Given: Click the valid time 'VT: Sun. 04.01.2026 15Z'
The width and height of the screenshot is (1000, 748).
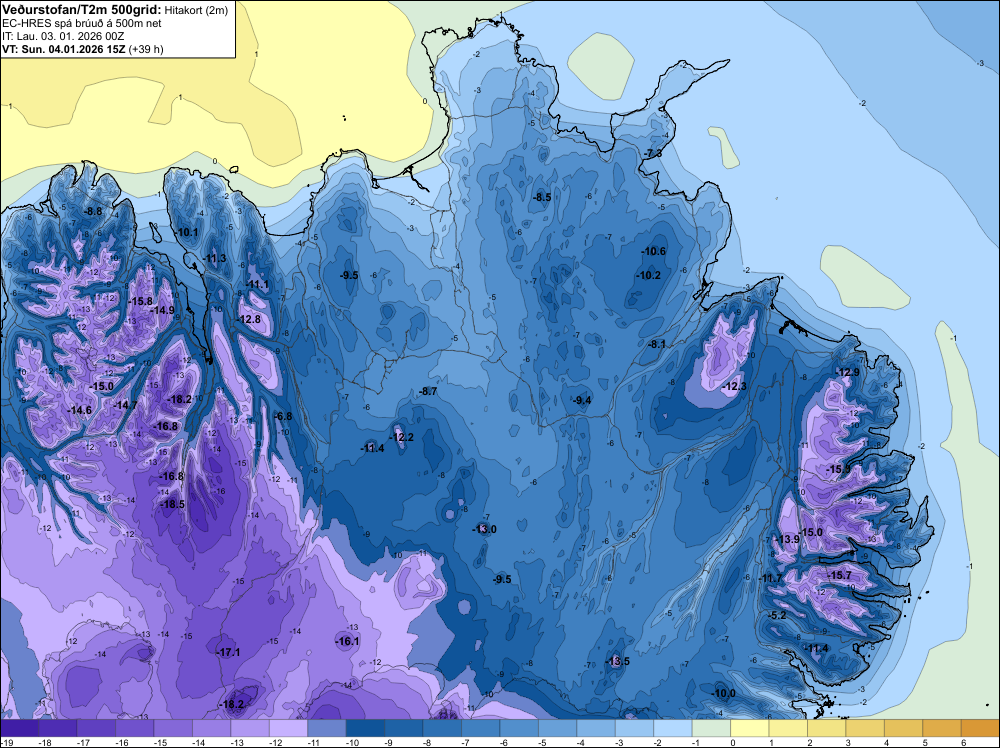Looking at the screenshot, I should coord(64,49).
